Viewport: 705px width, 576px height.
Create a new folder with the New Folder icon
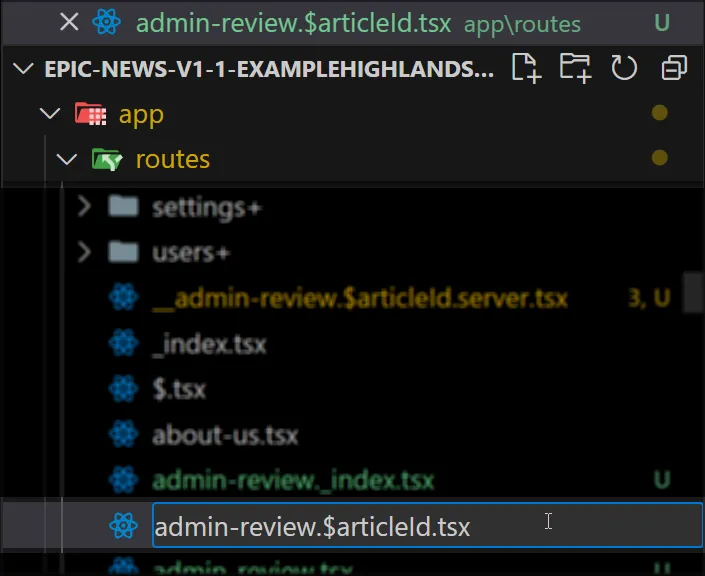point(575,68)
